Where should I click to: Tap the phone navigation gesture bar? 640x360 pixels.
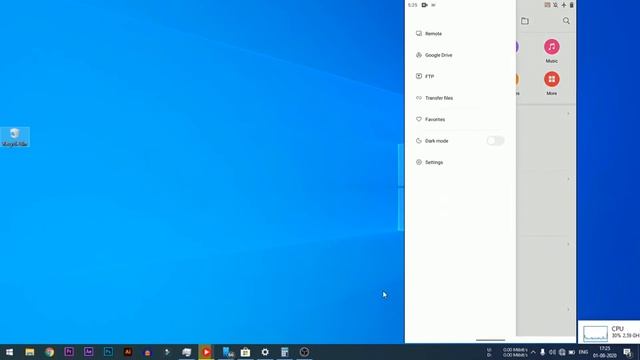coord(490,340)
